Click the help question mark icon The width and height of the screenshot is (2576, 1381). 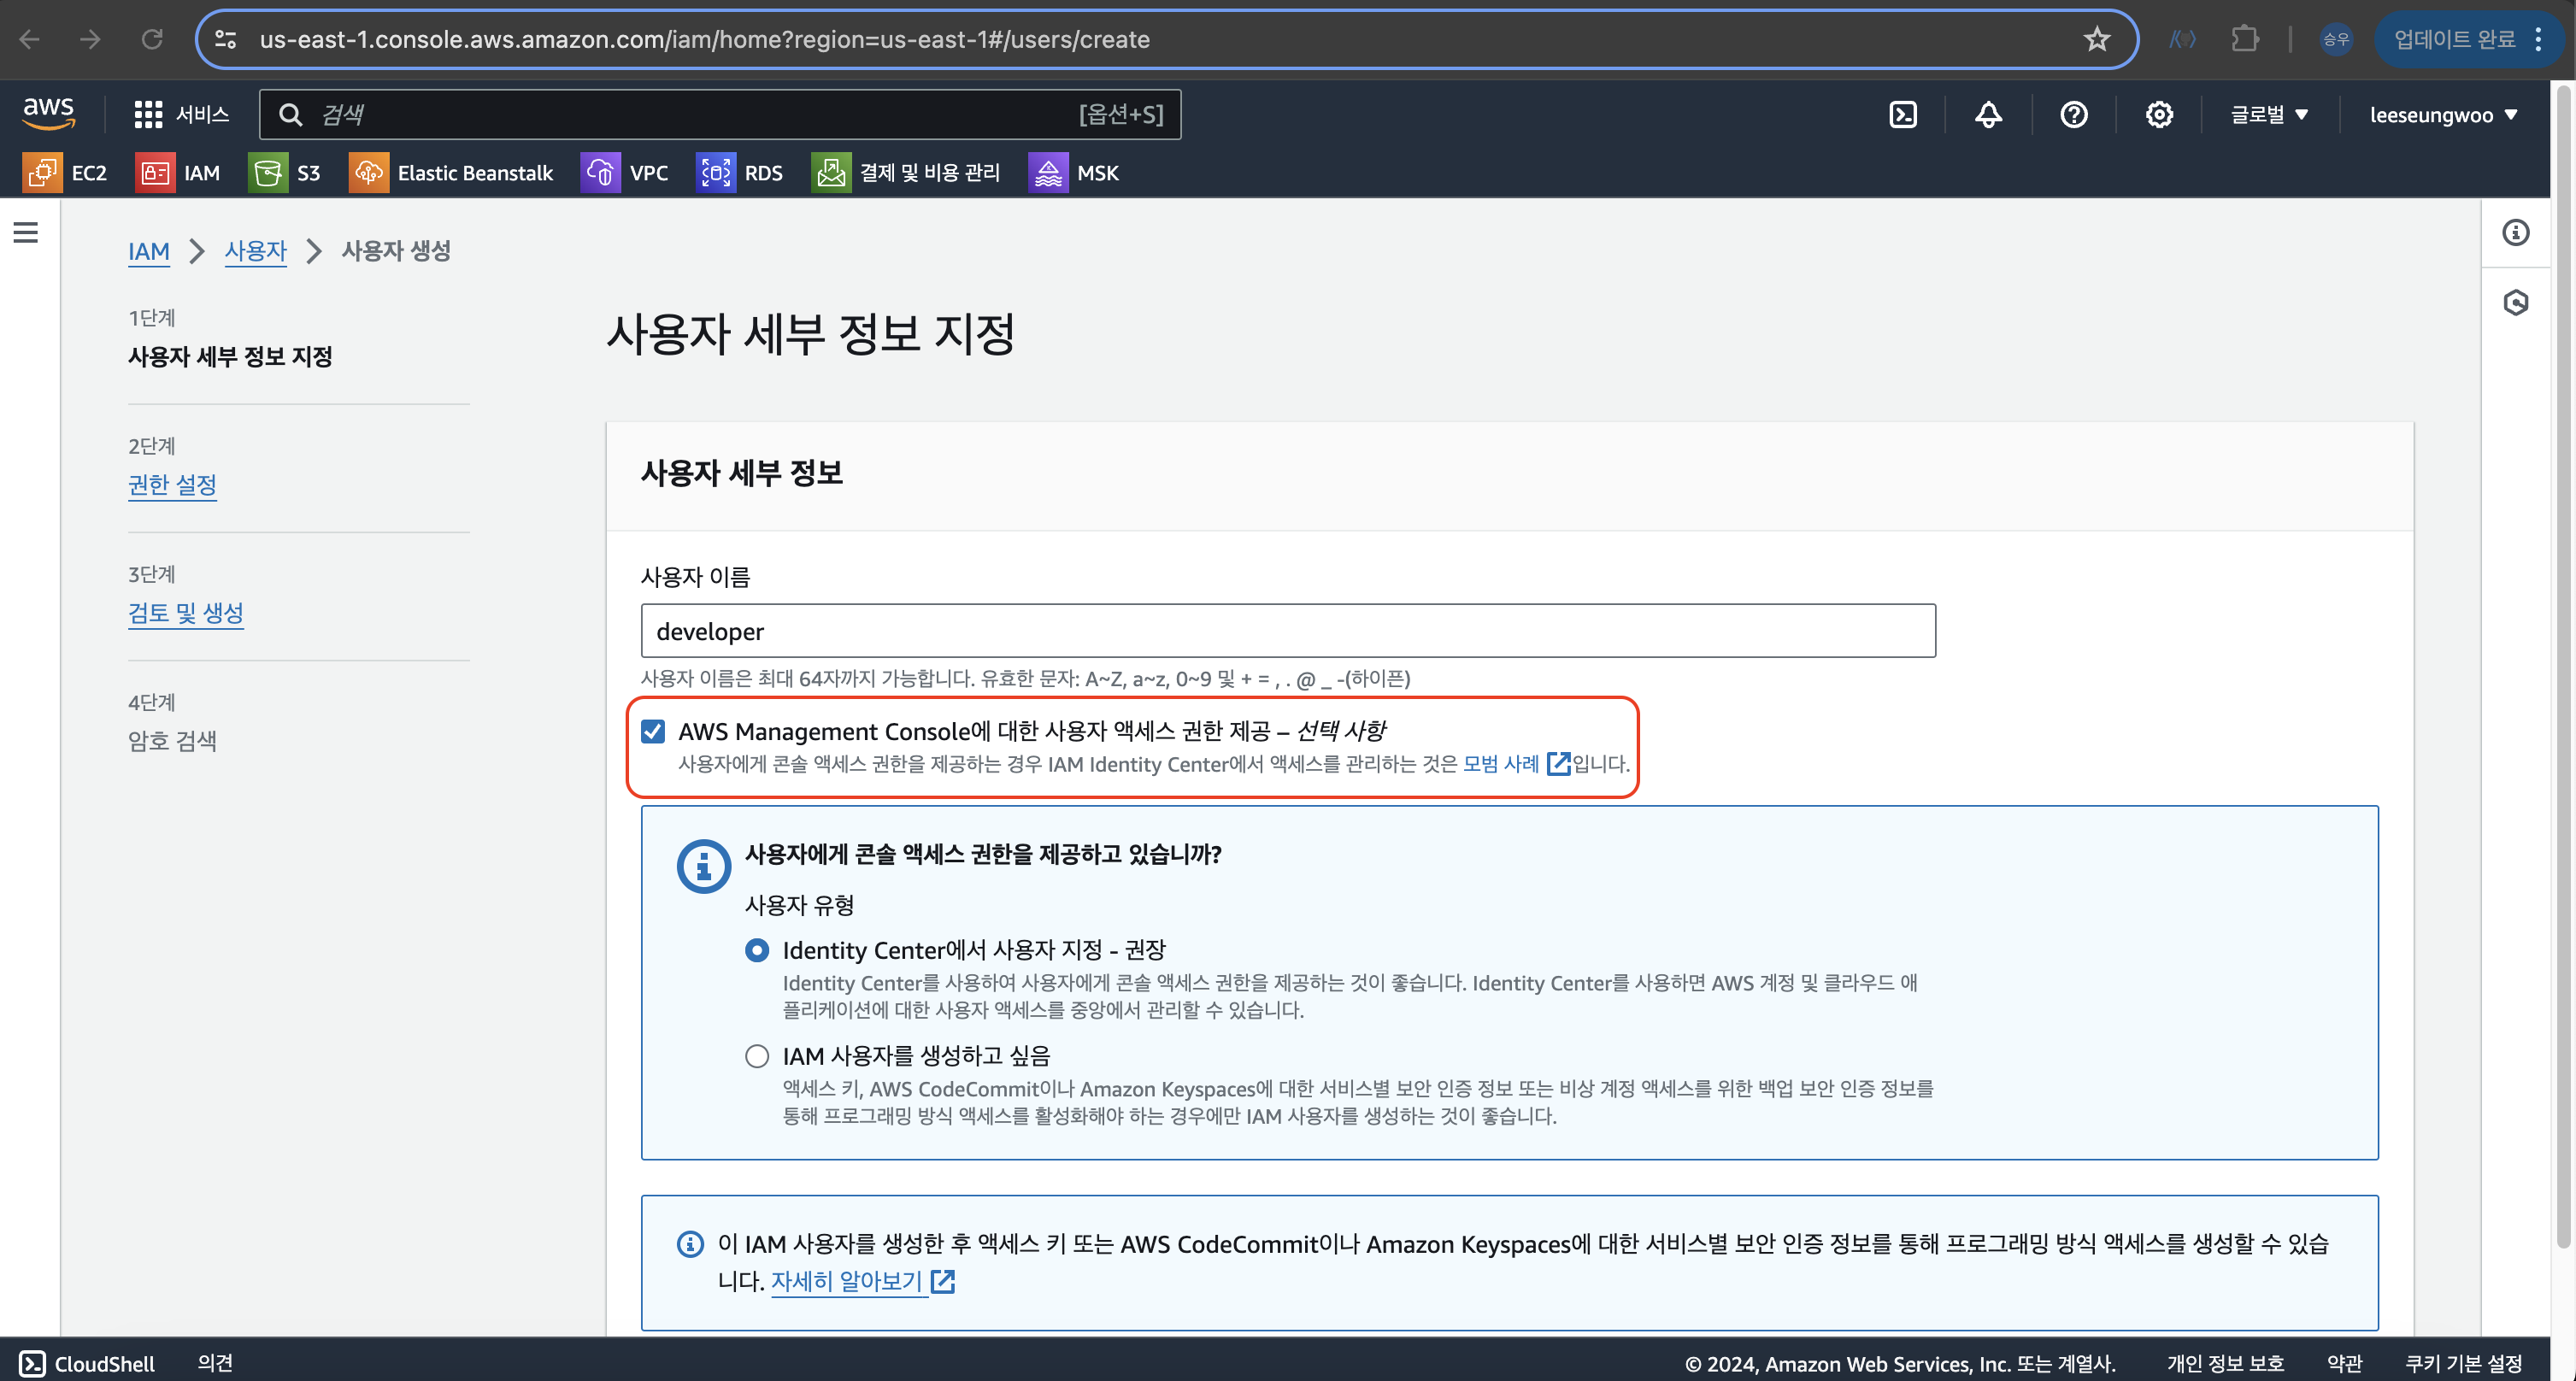[x=2073, y=115]
